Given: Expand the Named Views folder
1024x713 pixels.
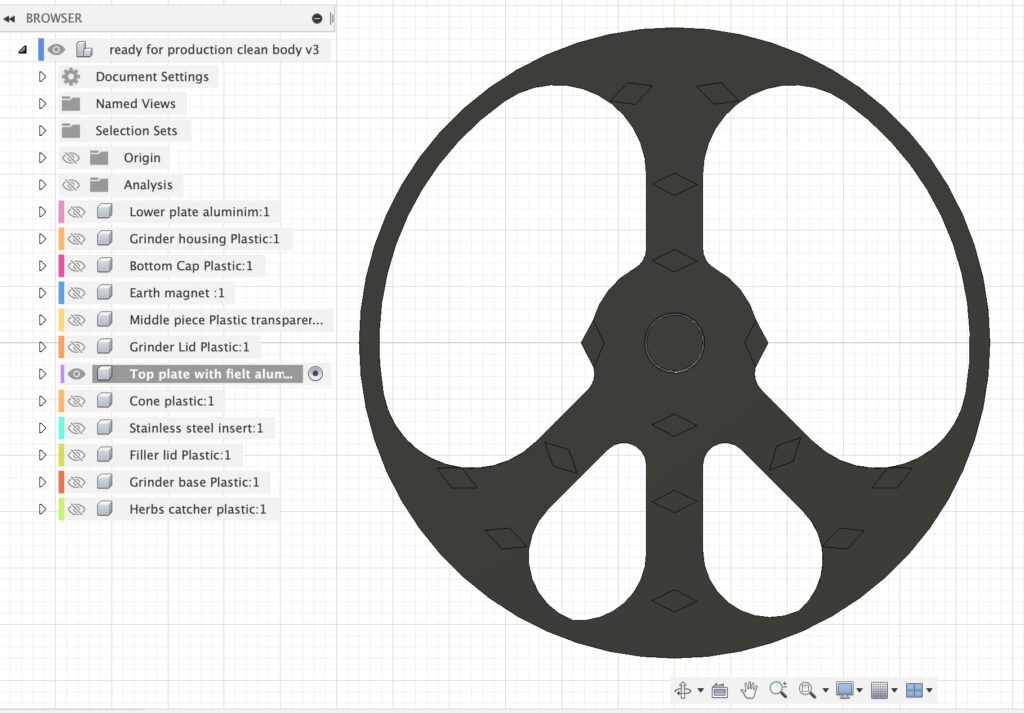Looking at the screenshot, I should (x=42, y=104).
